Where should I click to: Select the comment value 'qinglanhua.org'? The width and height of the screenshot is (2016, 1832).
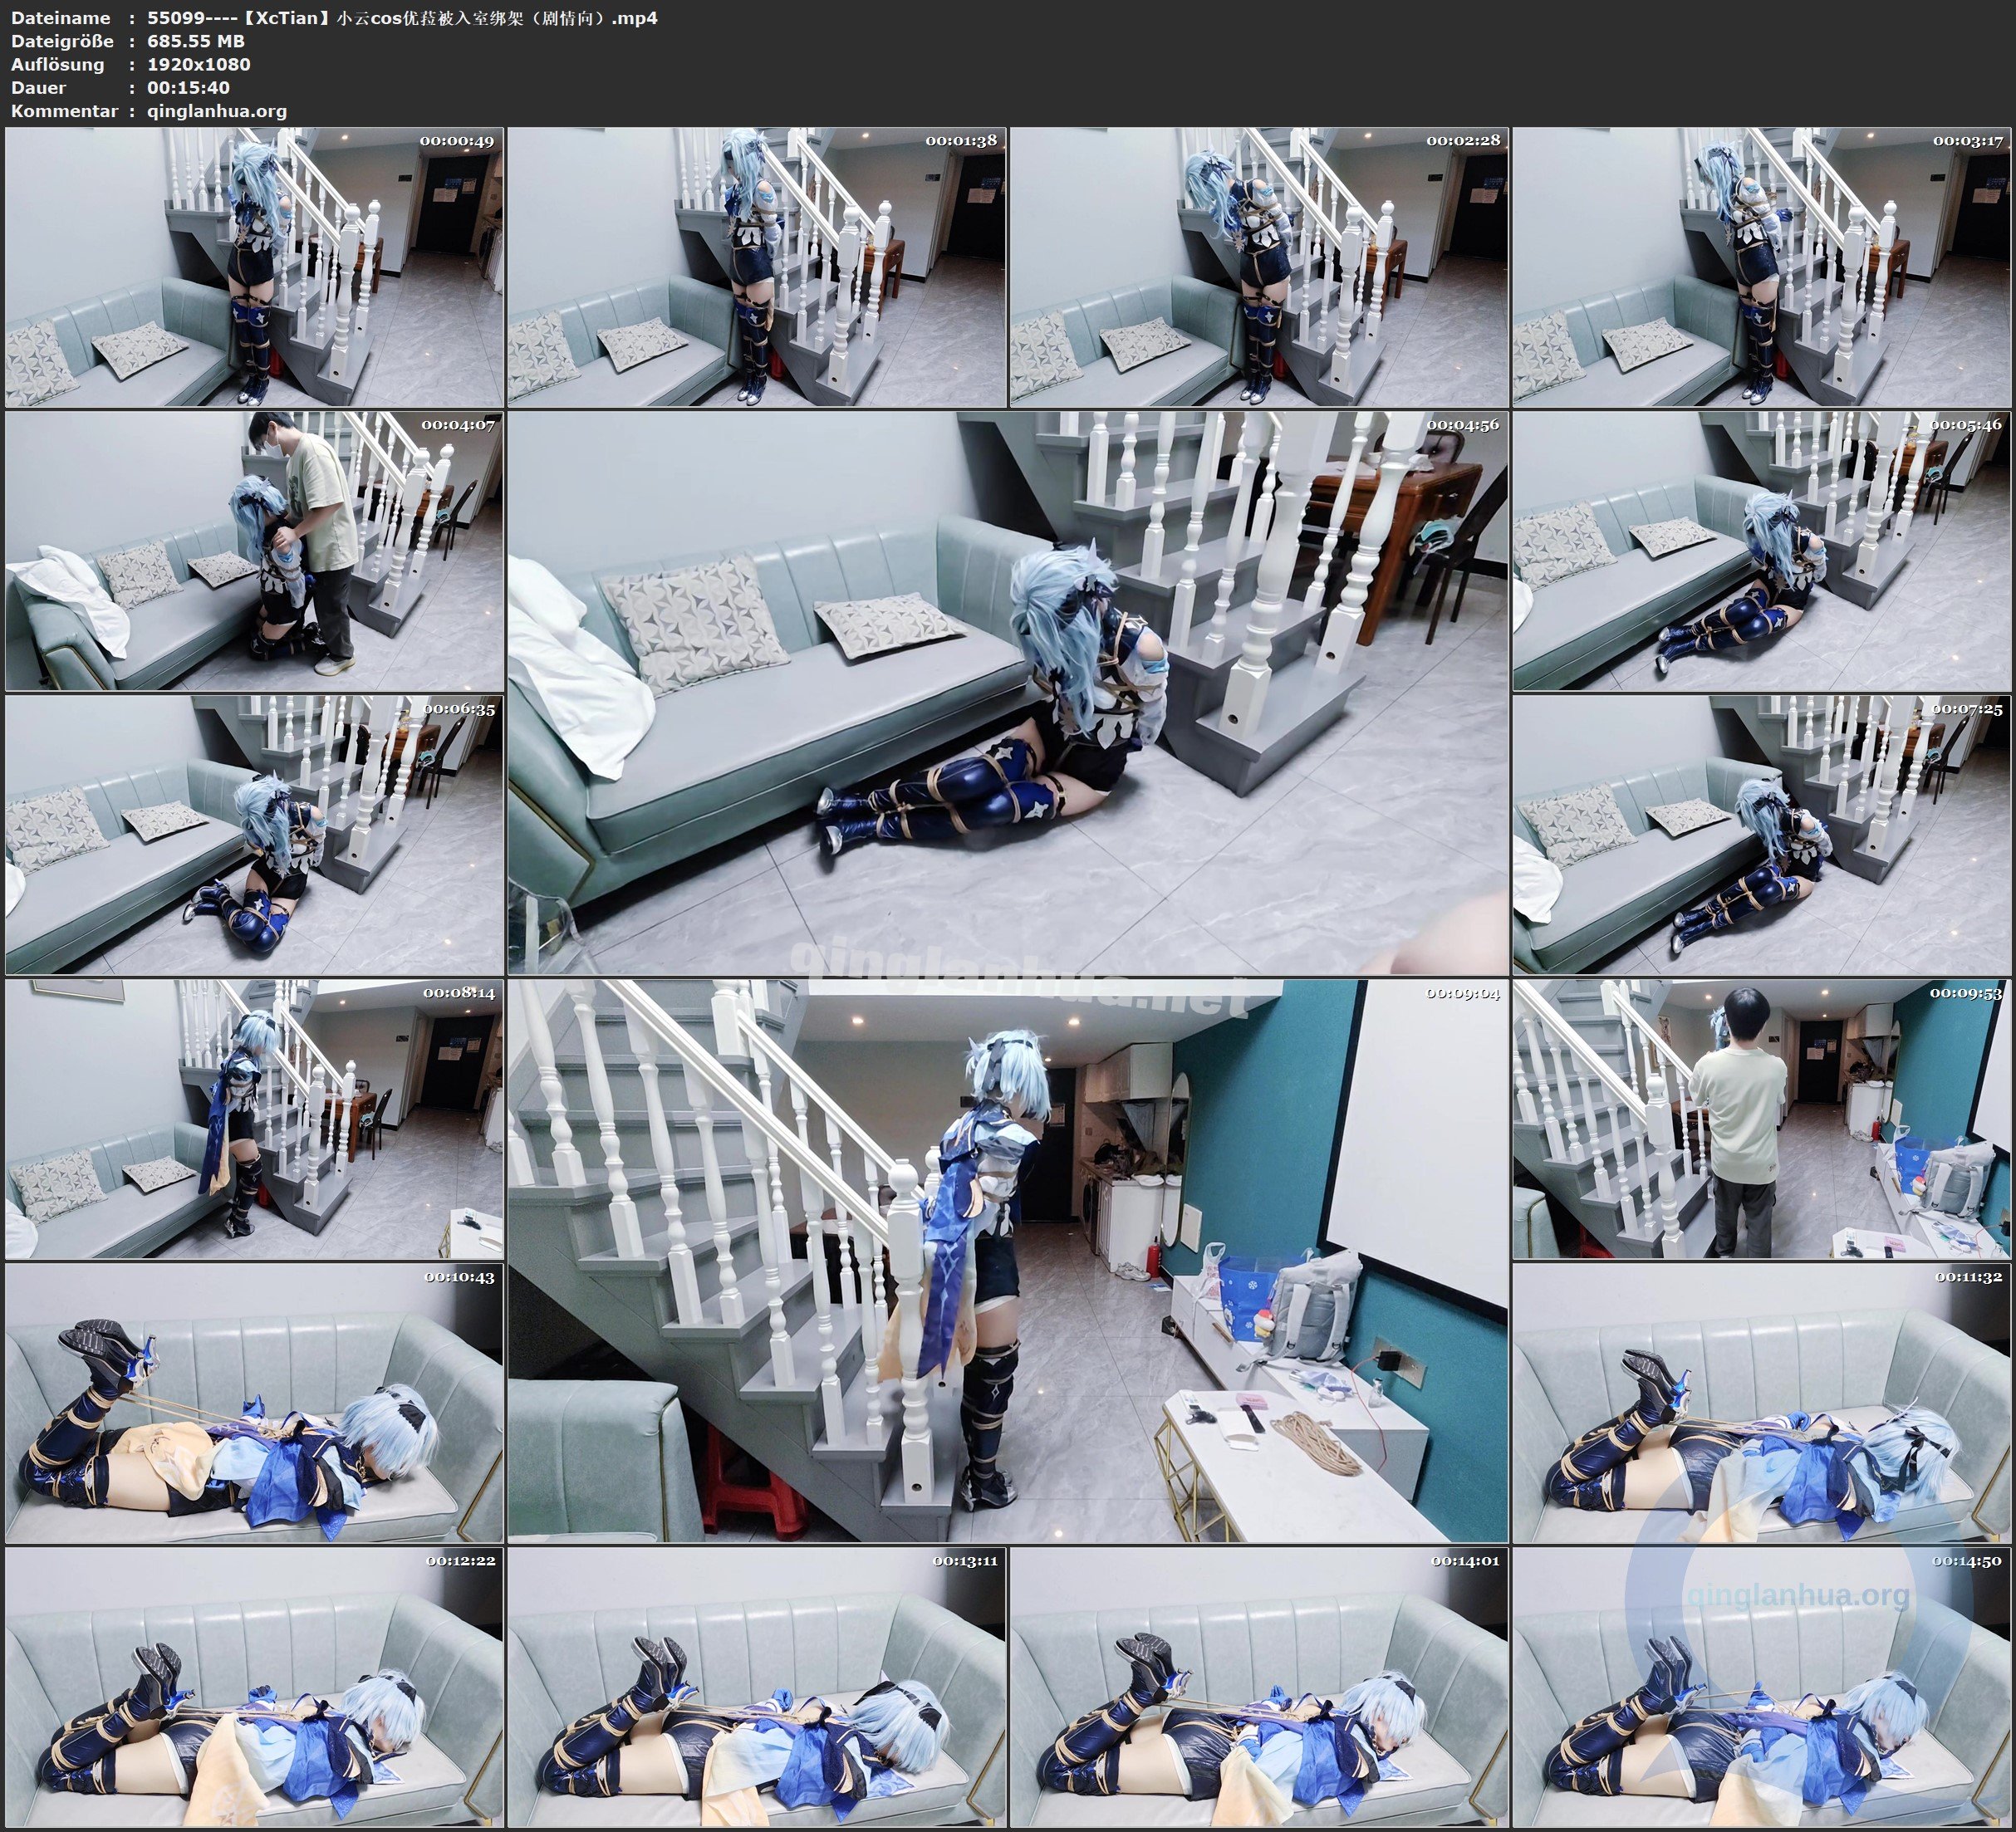click(x=216, y=111)
